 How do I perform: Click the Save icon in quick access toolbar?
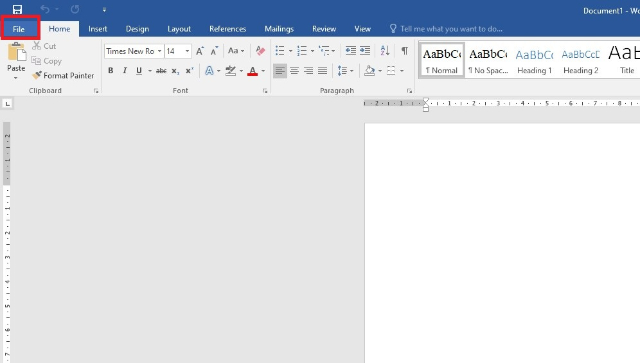(17, 9)
